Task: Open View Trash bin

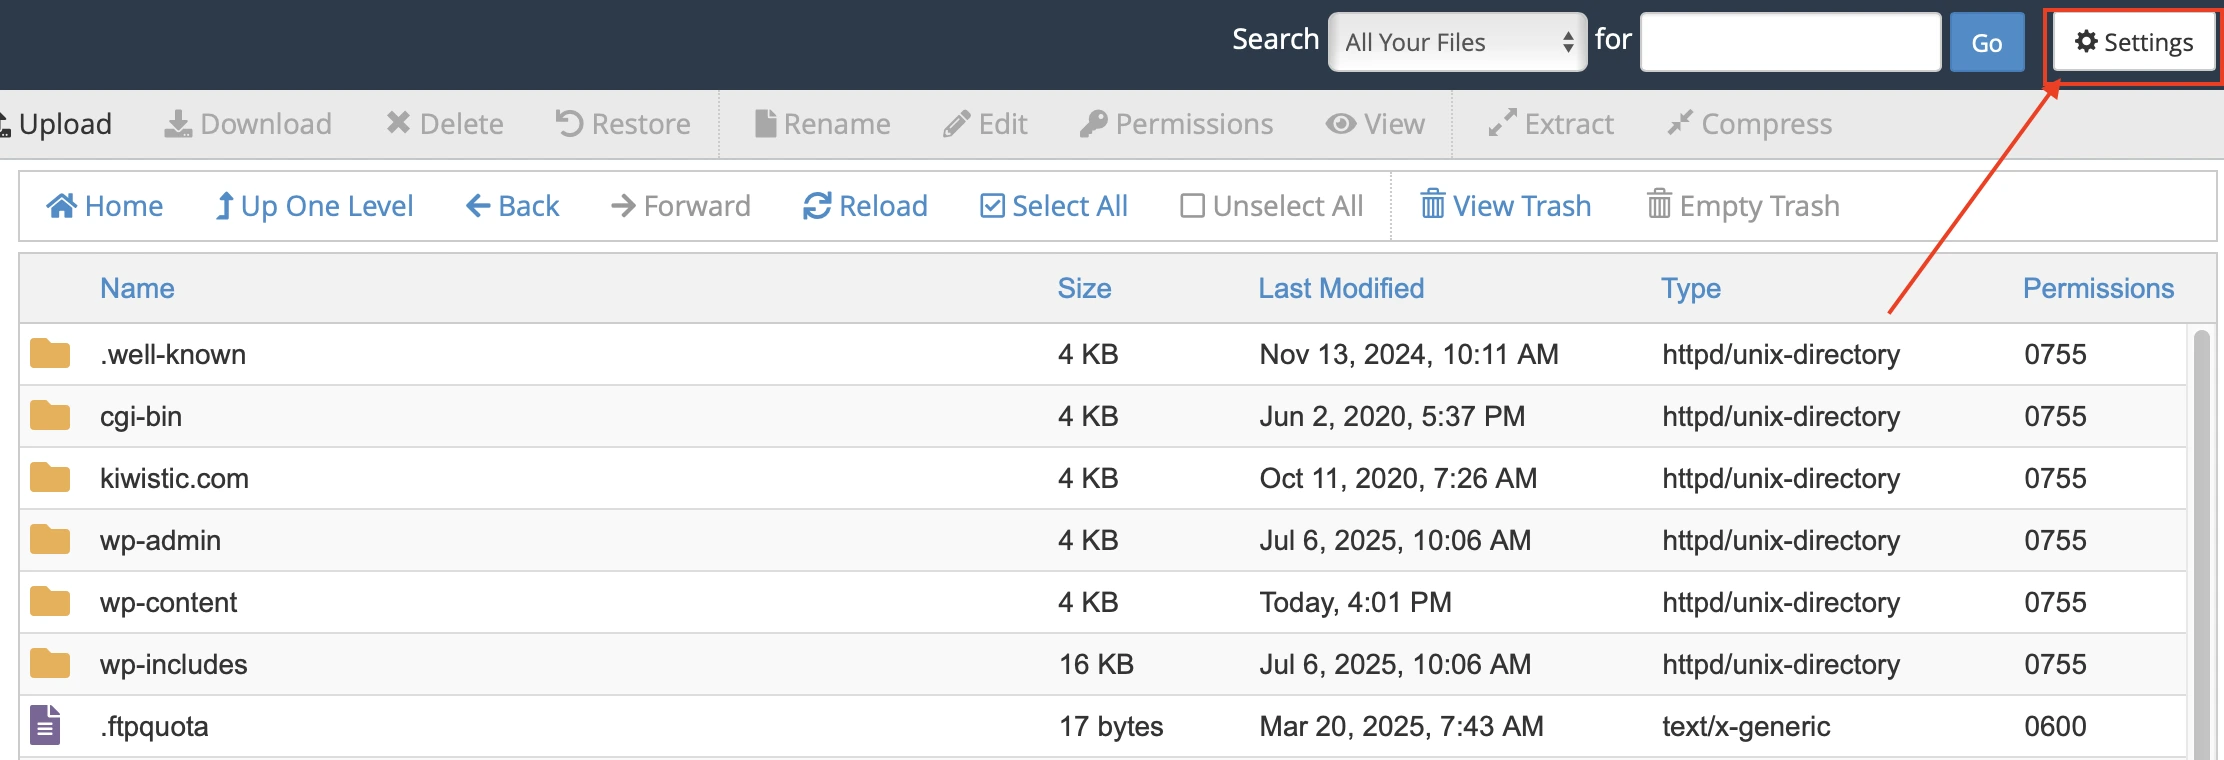Action: (1505, 206)
